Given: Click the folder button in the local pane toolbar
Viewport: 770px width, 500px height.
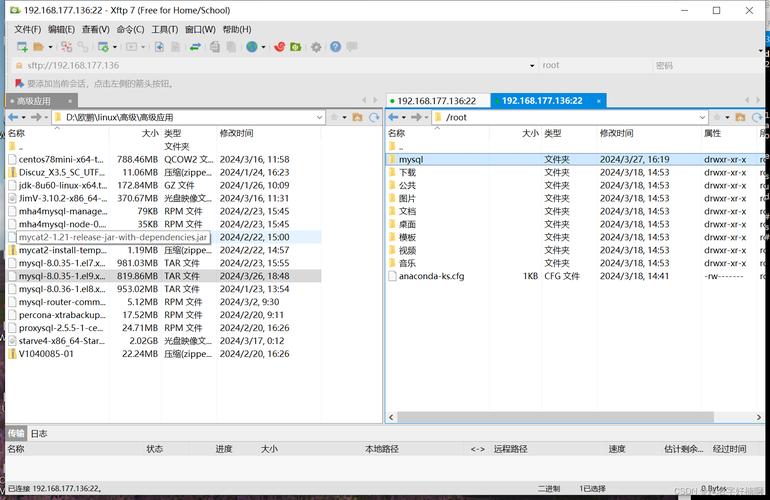Looking at the screenshot, I should [358, 117].
